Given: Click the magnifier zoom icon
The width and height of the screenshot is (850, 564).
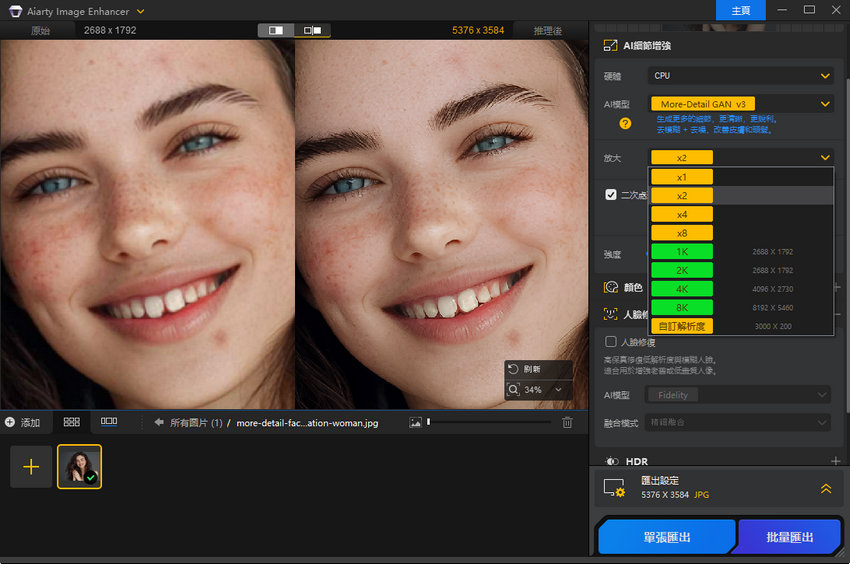Looking at the screenshot, I should click(513, 389).
